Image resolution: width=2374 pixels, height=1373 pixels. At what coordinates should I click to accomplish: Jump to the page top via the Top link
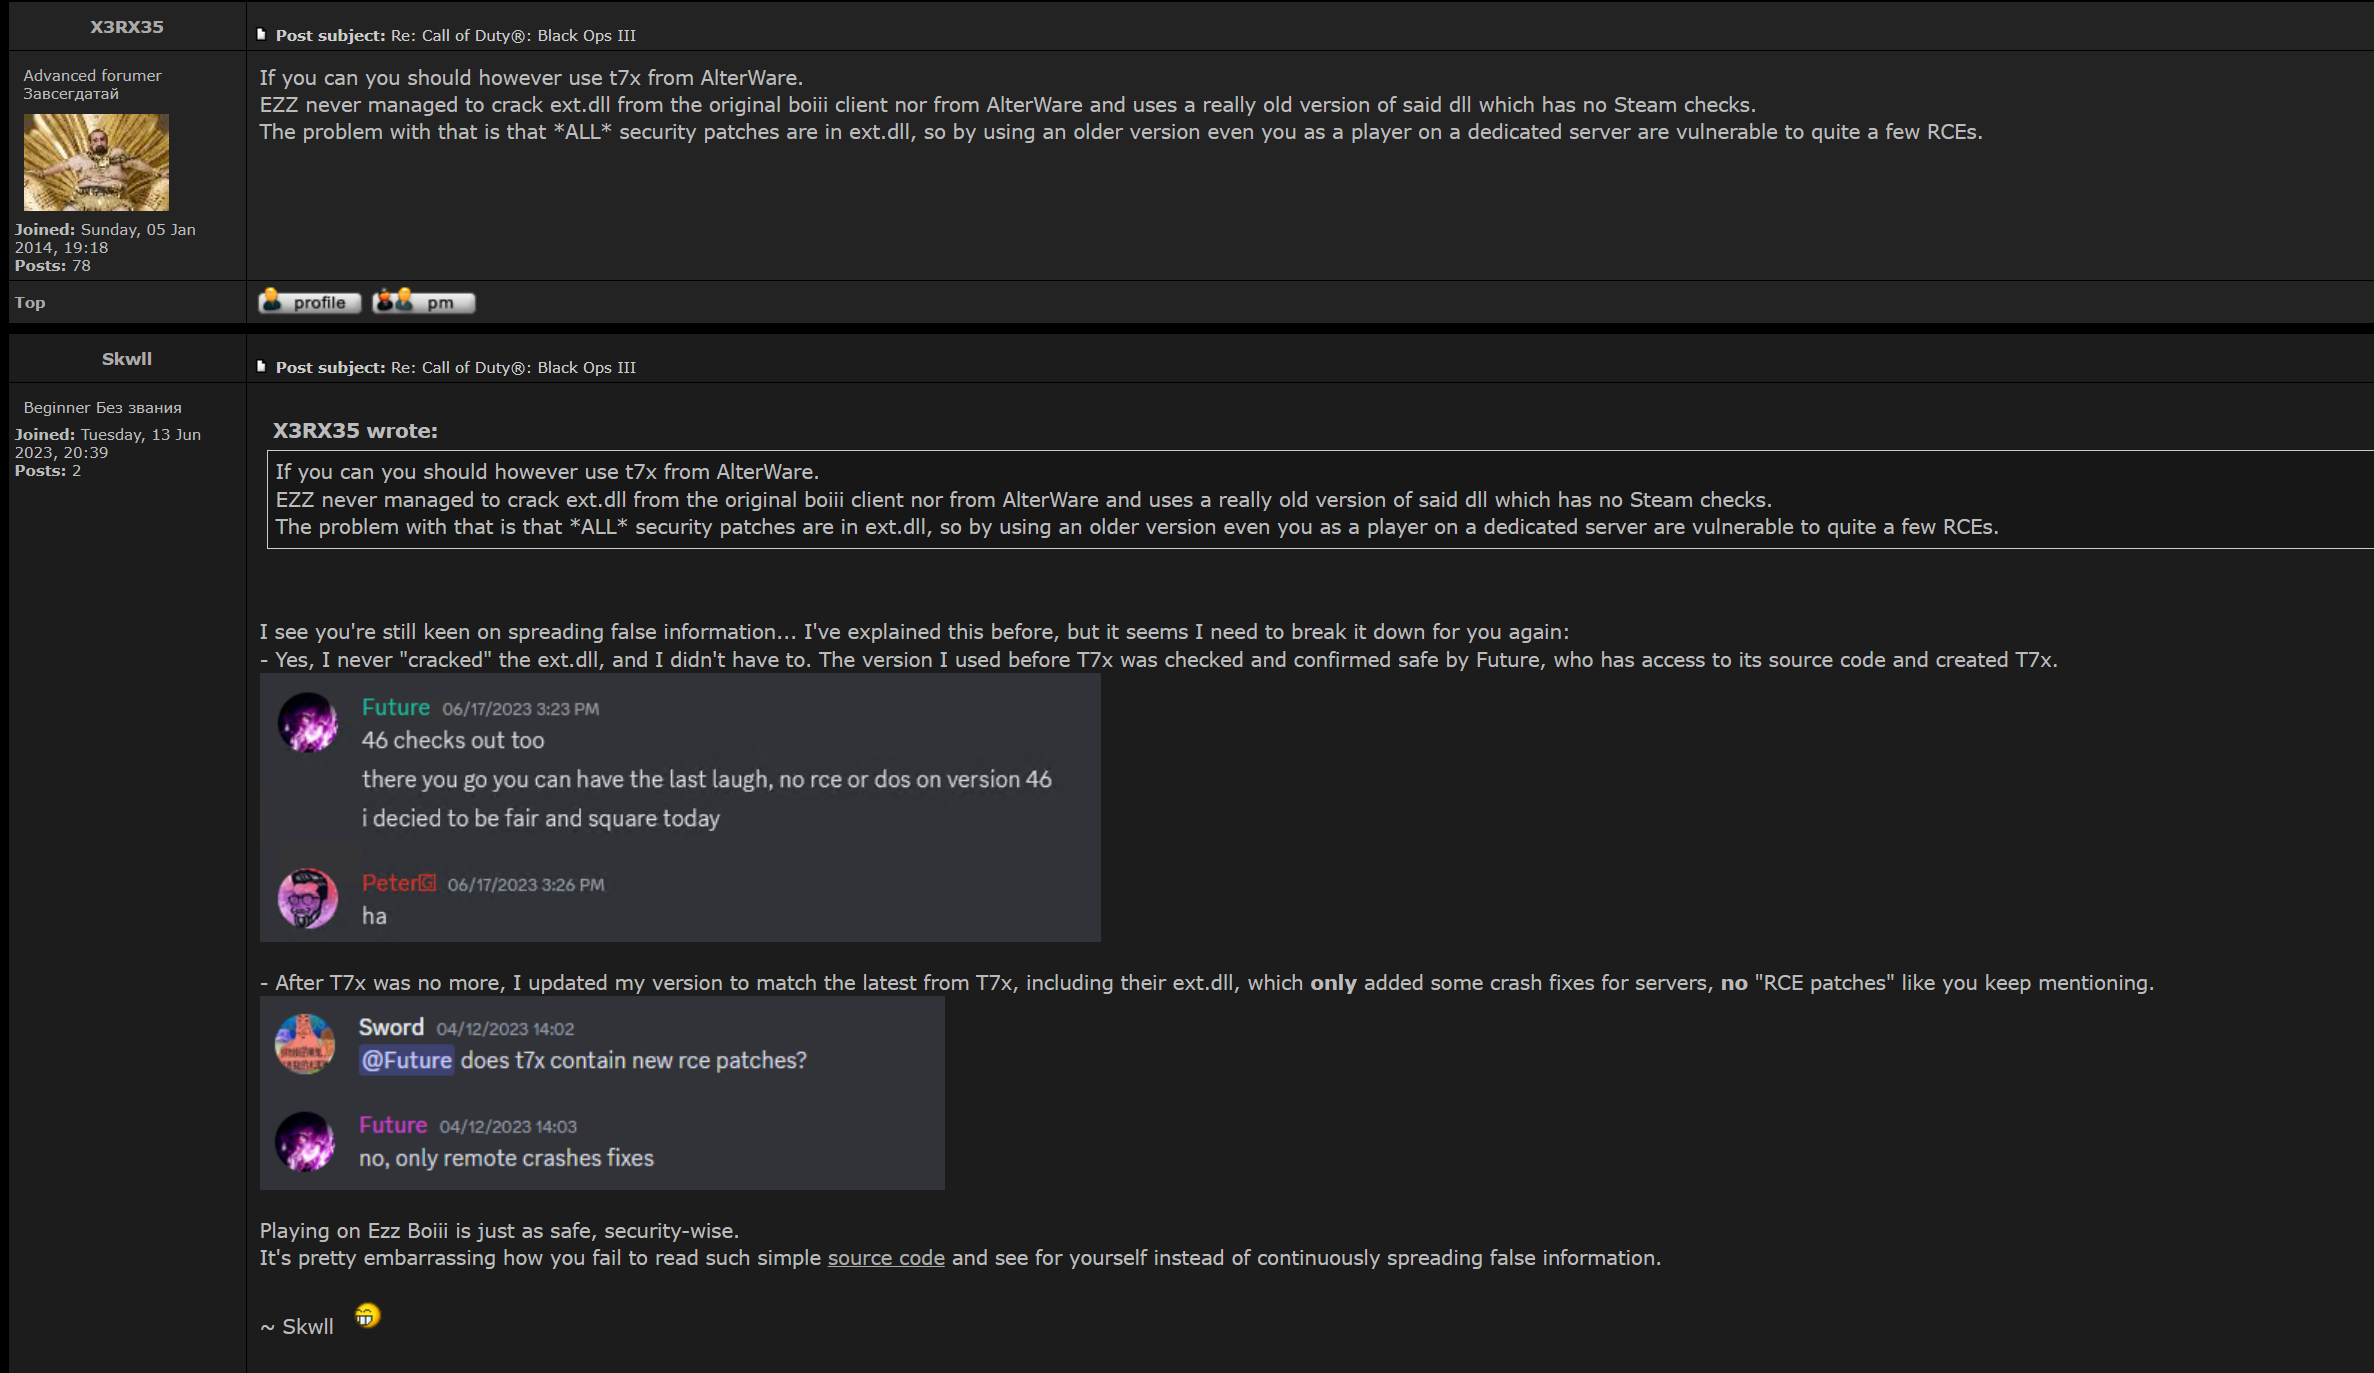(x=30, y=302)
